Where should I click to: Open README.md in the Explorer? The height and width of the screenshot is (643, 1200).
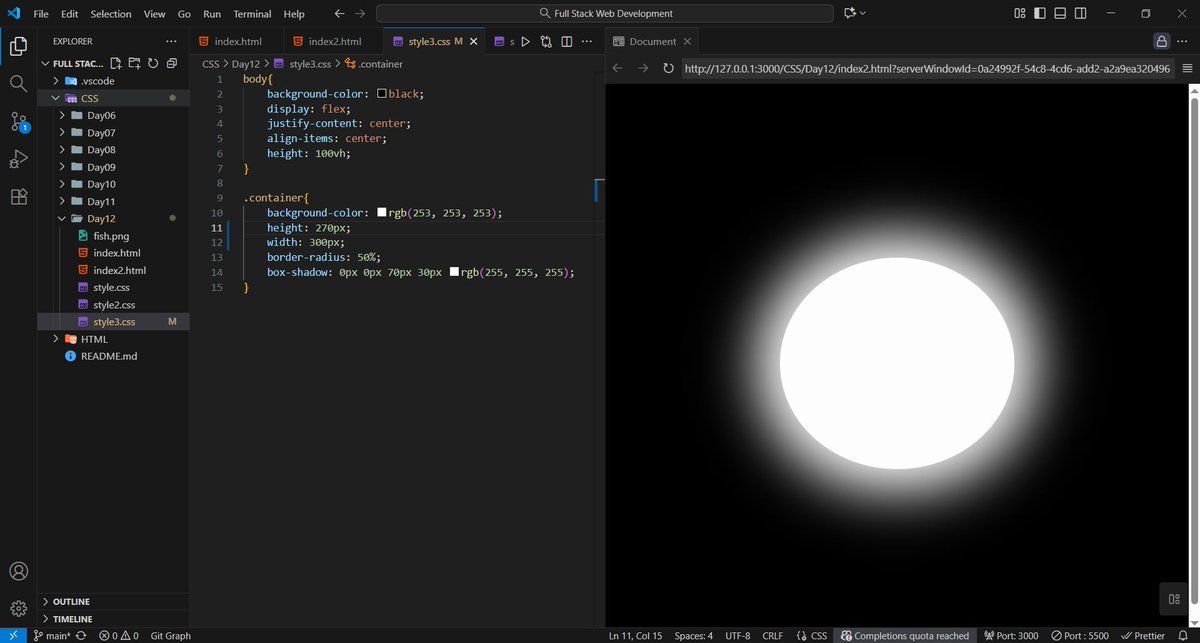(108, 356)
